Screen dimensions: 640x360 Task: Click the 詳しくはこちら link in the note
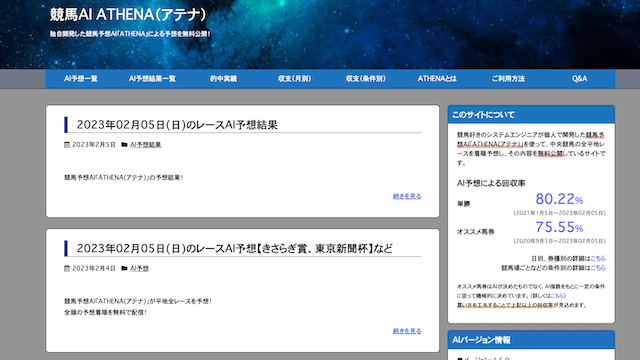tap(558, 296)
